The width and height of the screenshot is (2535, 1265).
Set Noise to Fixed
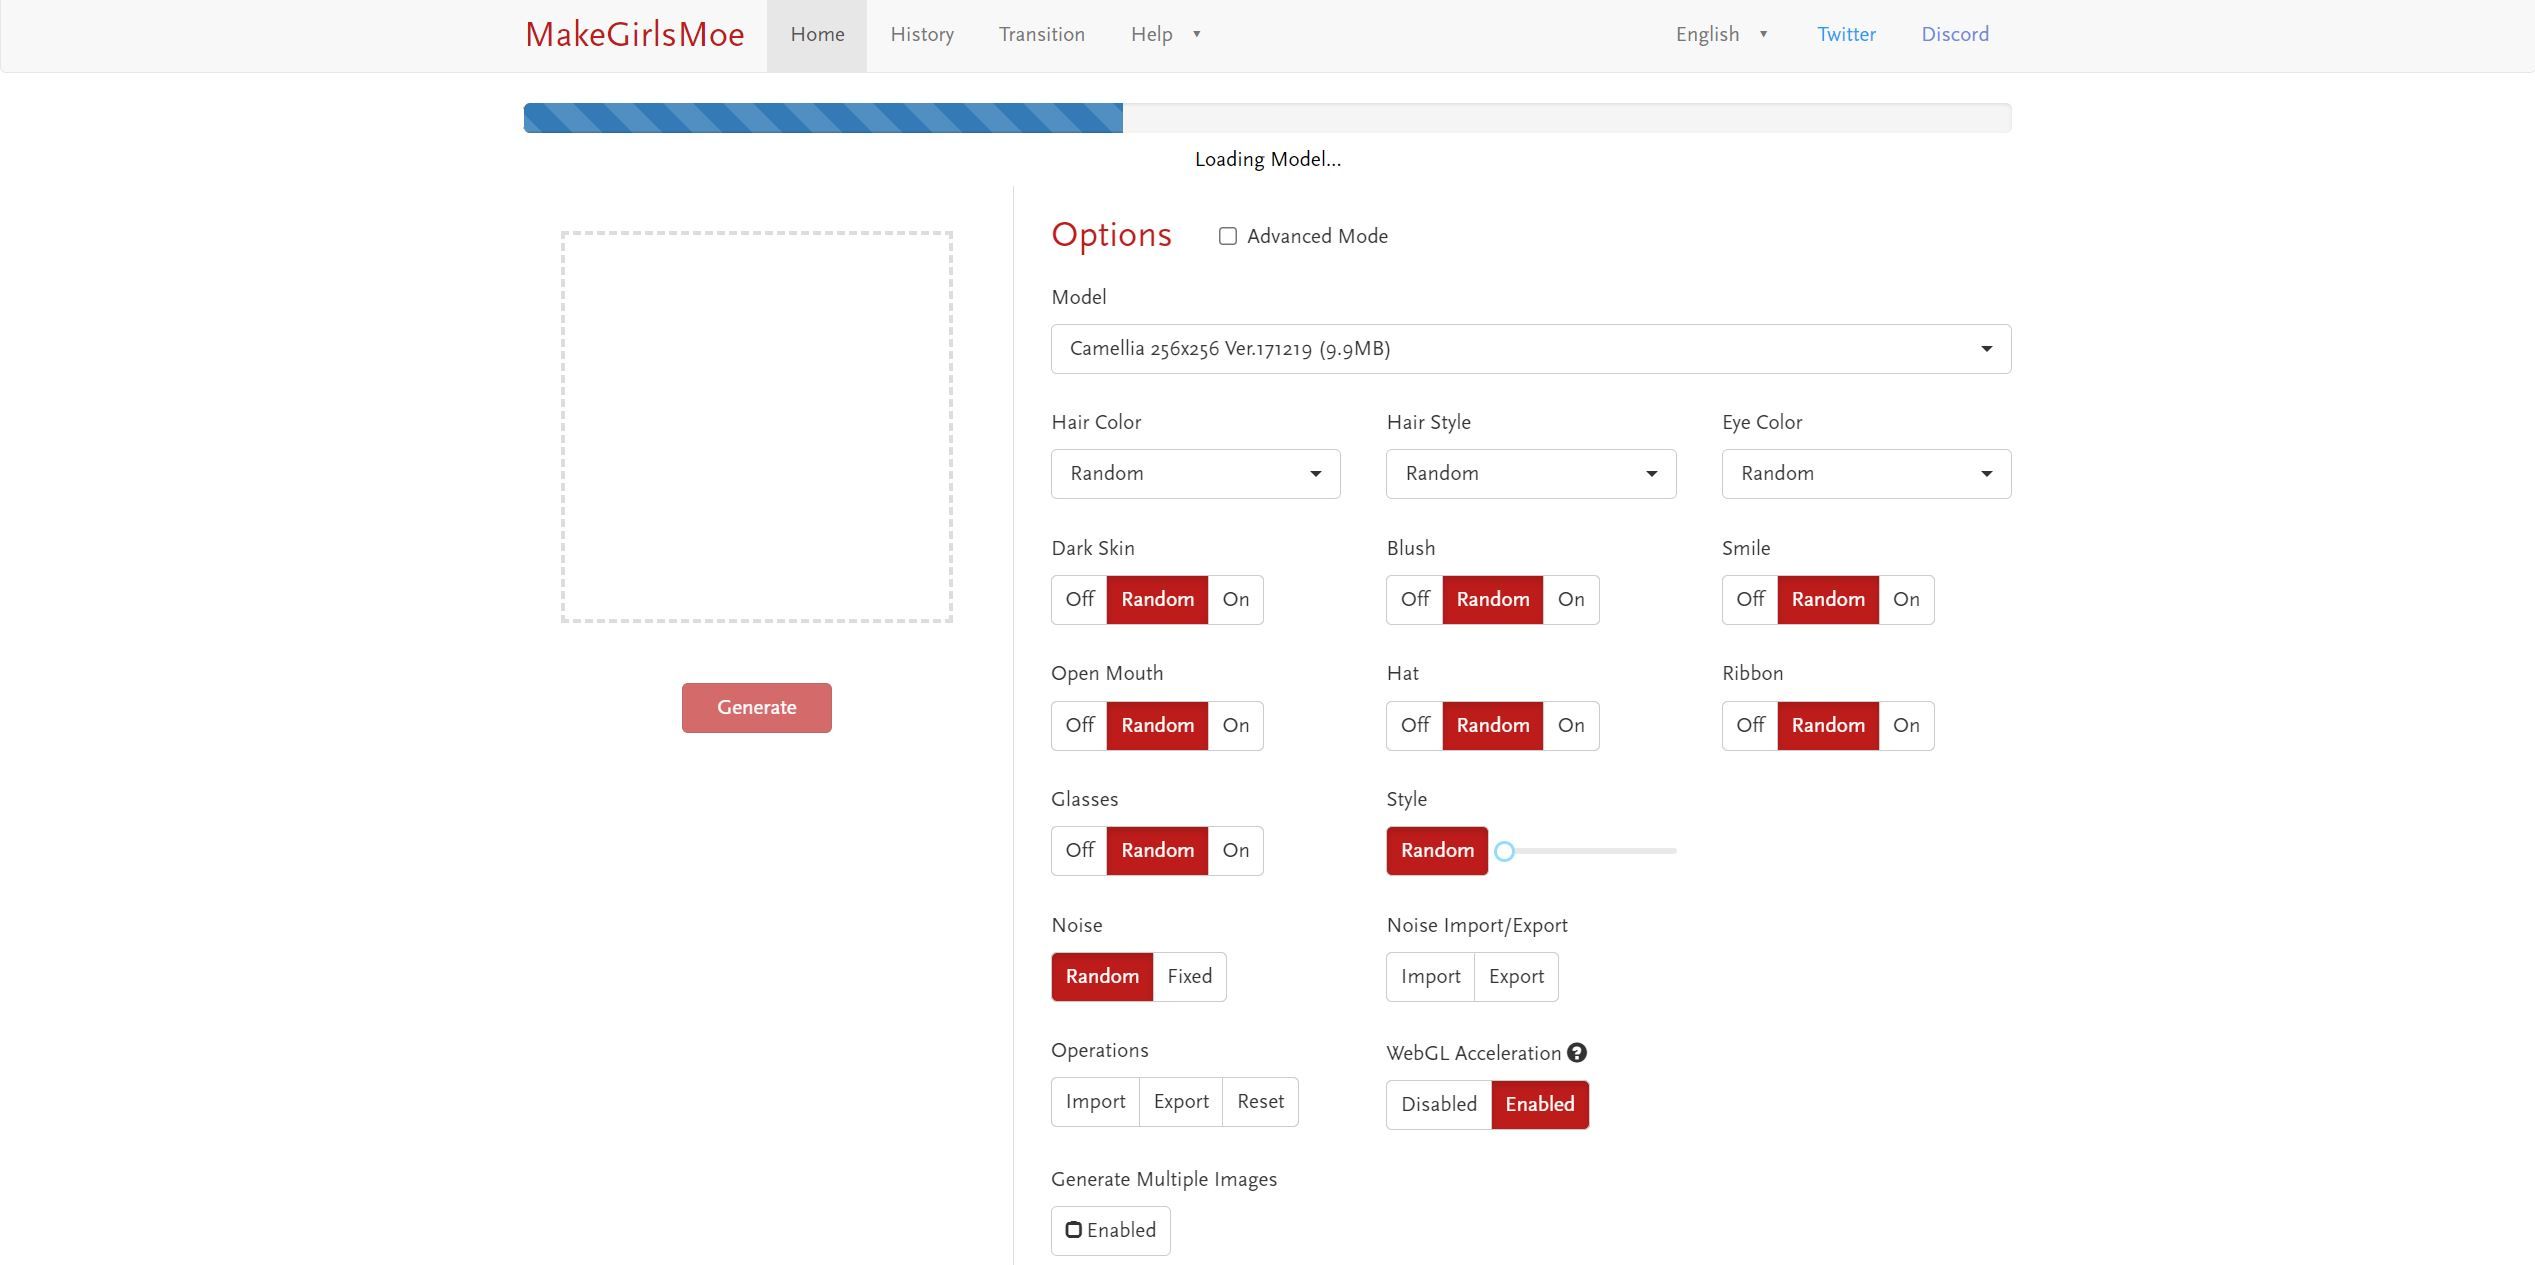coord(1188,975)
